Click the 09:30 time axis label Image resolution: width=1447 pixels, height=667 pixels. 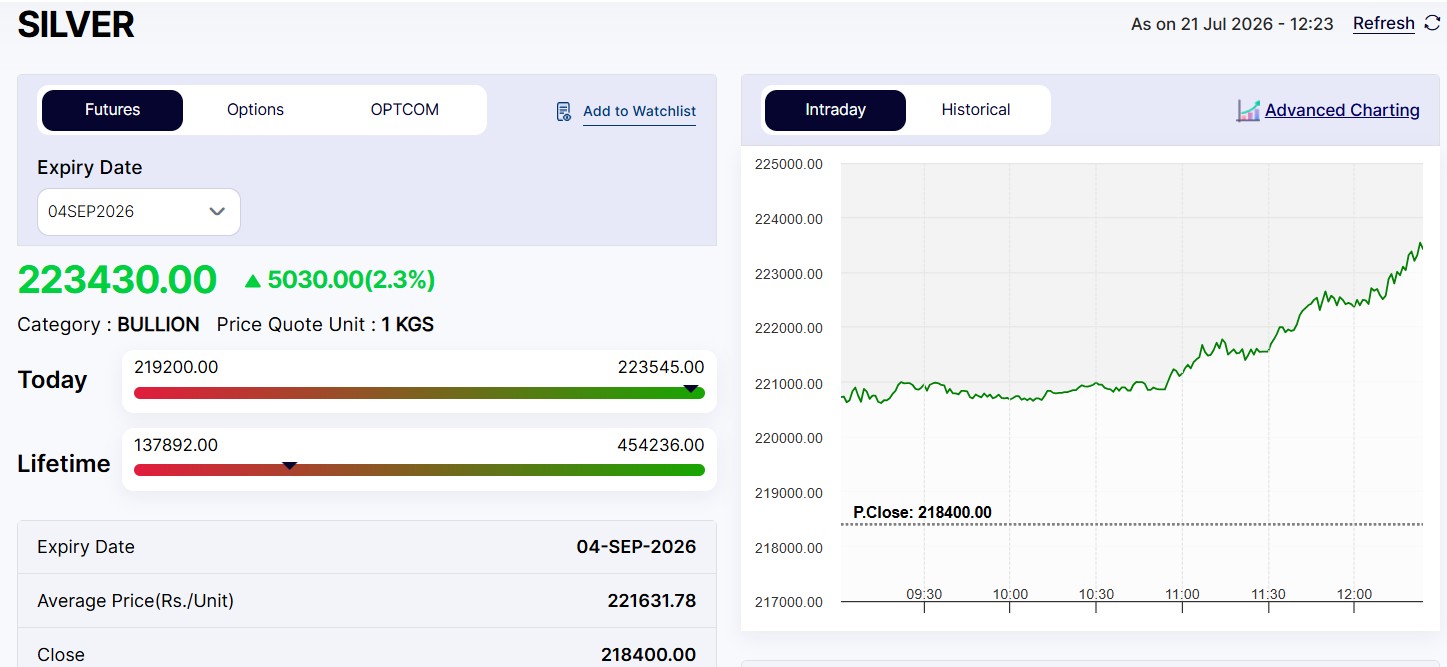[x=924, y=594]
